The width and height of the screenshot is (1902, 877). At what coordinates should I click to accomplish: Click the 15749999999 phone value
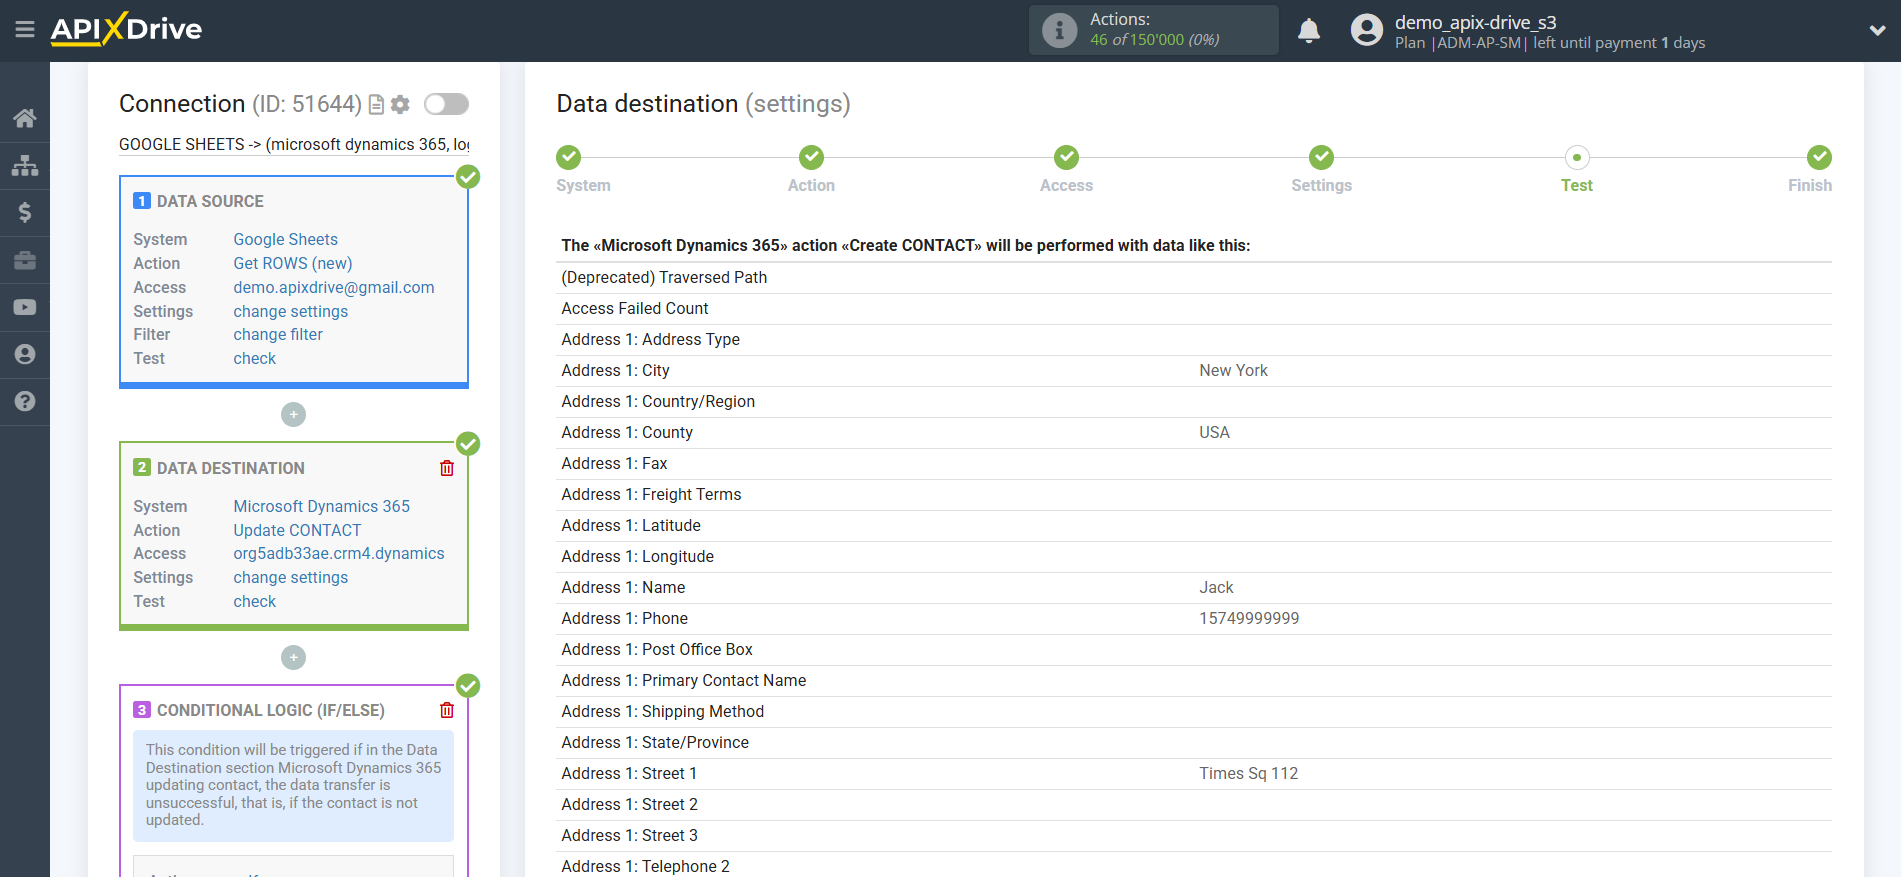coord(1249,618)
